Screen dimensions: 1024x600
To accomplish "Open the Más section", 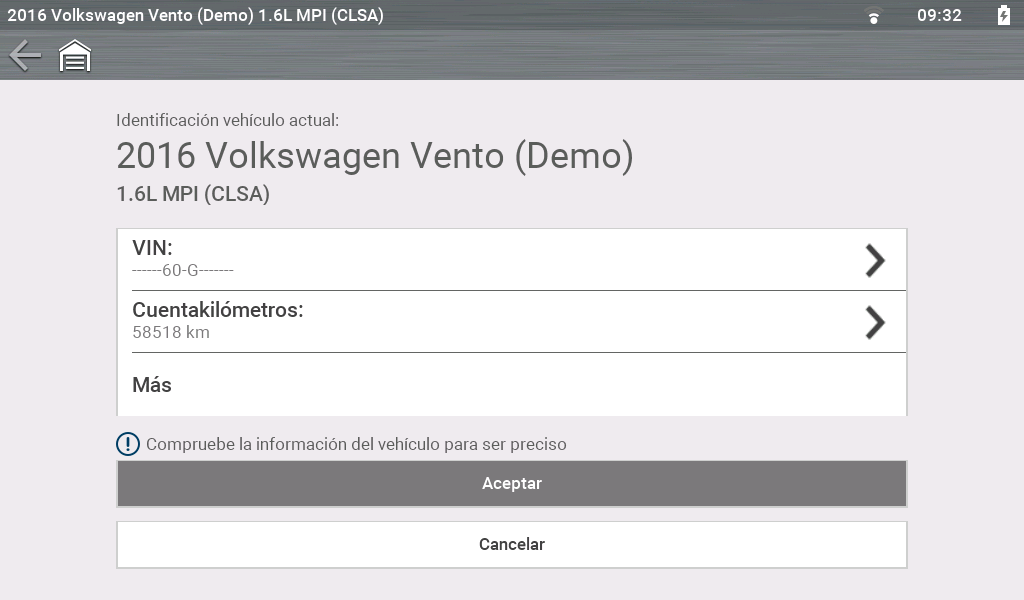I will 152,385.
